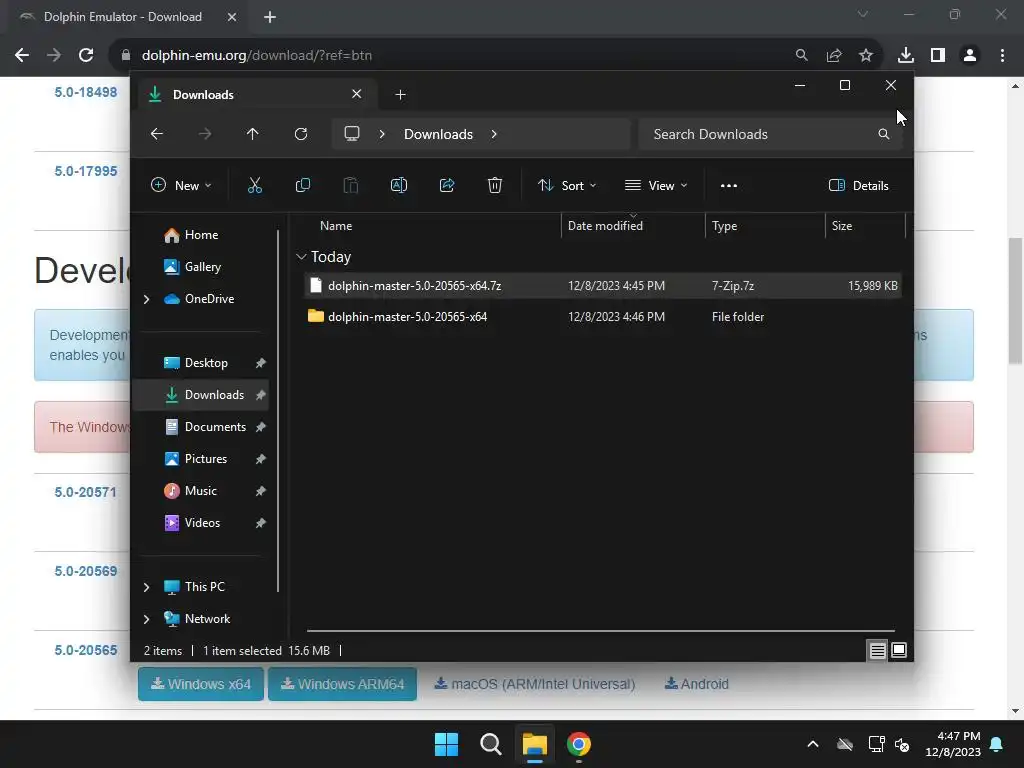
Task: Open Chrome downloads icon in browser toolbar
Action: tap(906, 55)
